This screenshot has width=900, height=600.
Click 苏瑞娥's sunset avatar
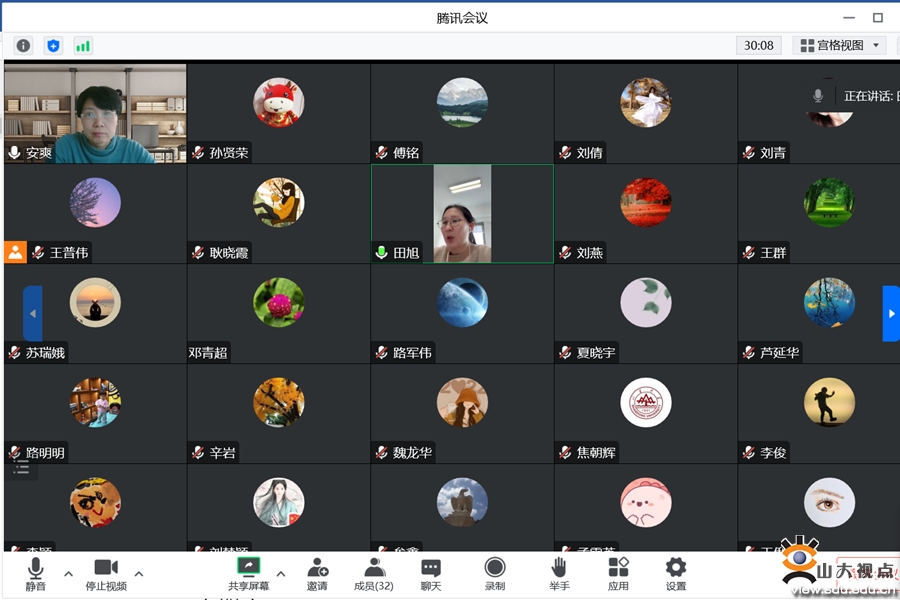tap(95, 302)
